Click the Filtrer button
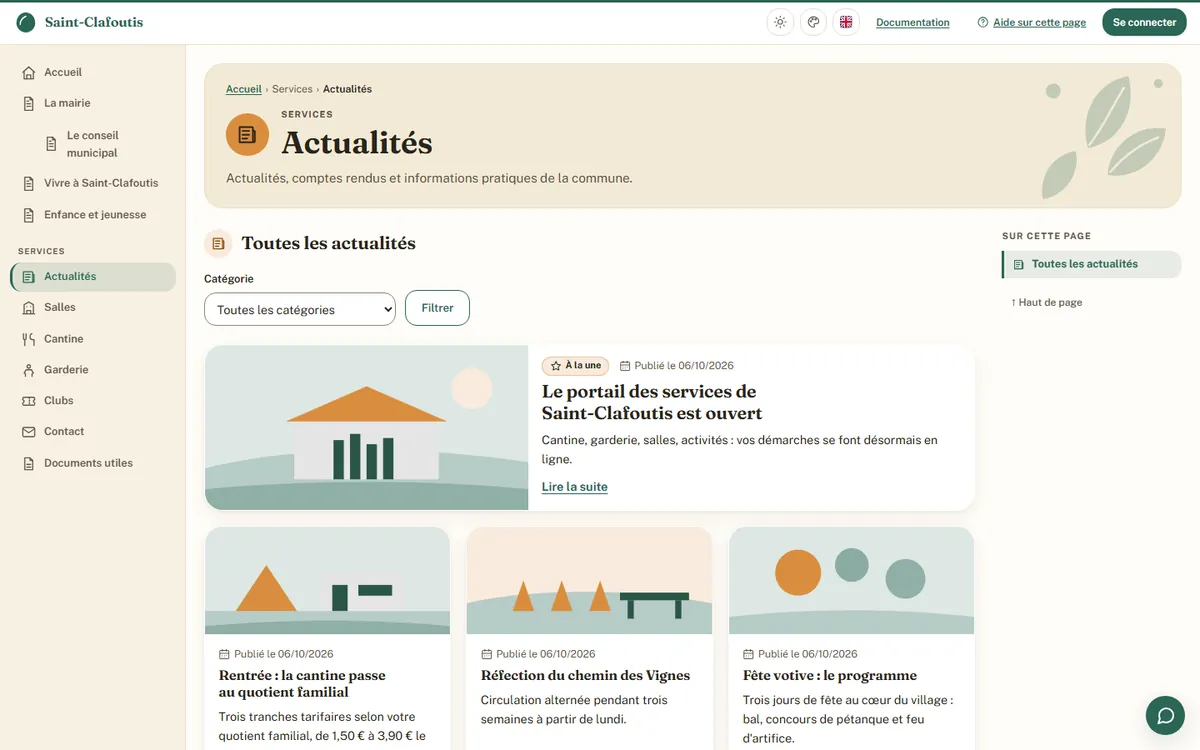Screen dimensions: 1200x750 click(437, 308)
